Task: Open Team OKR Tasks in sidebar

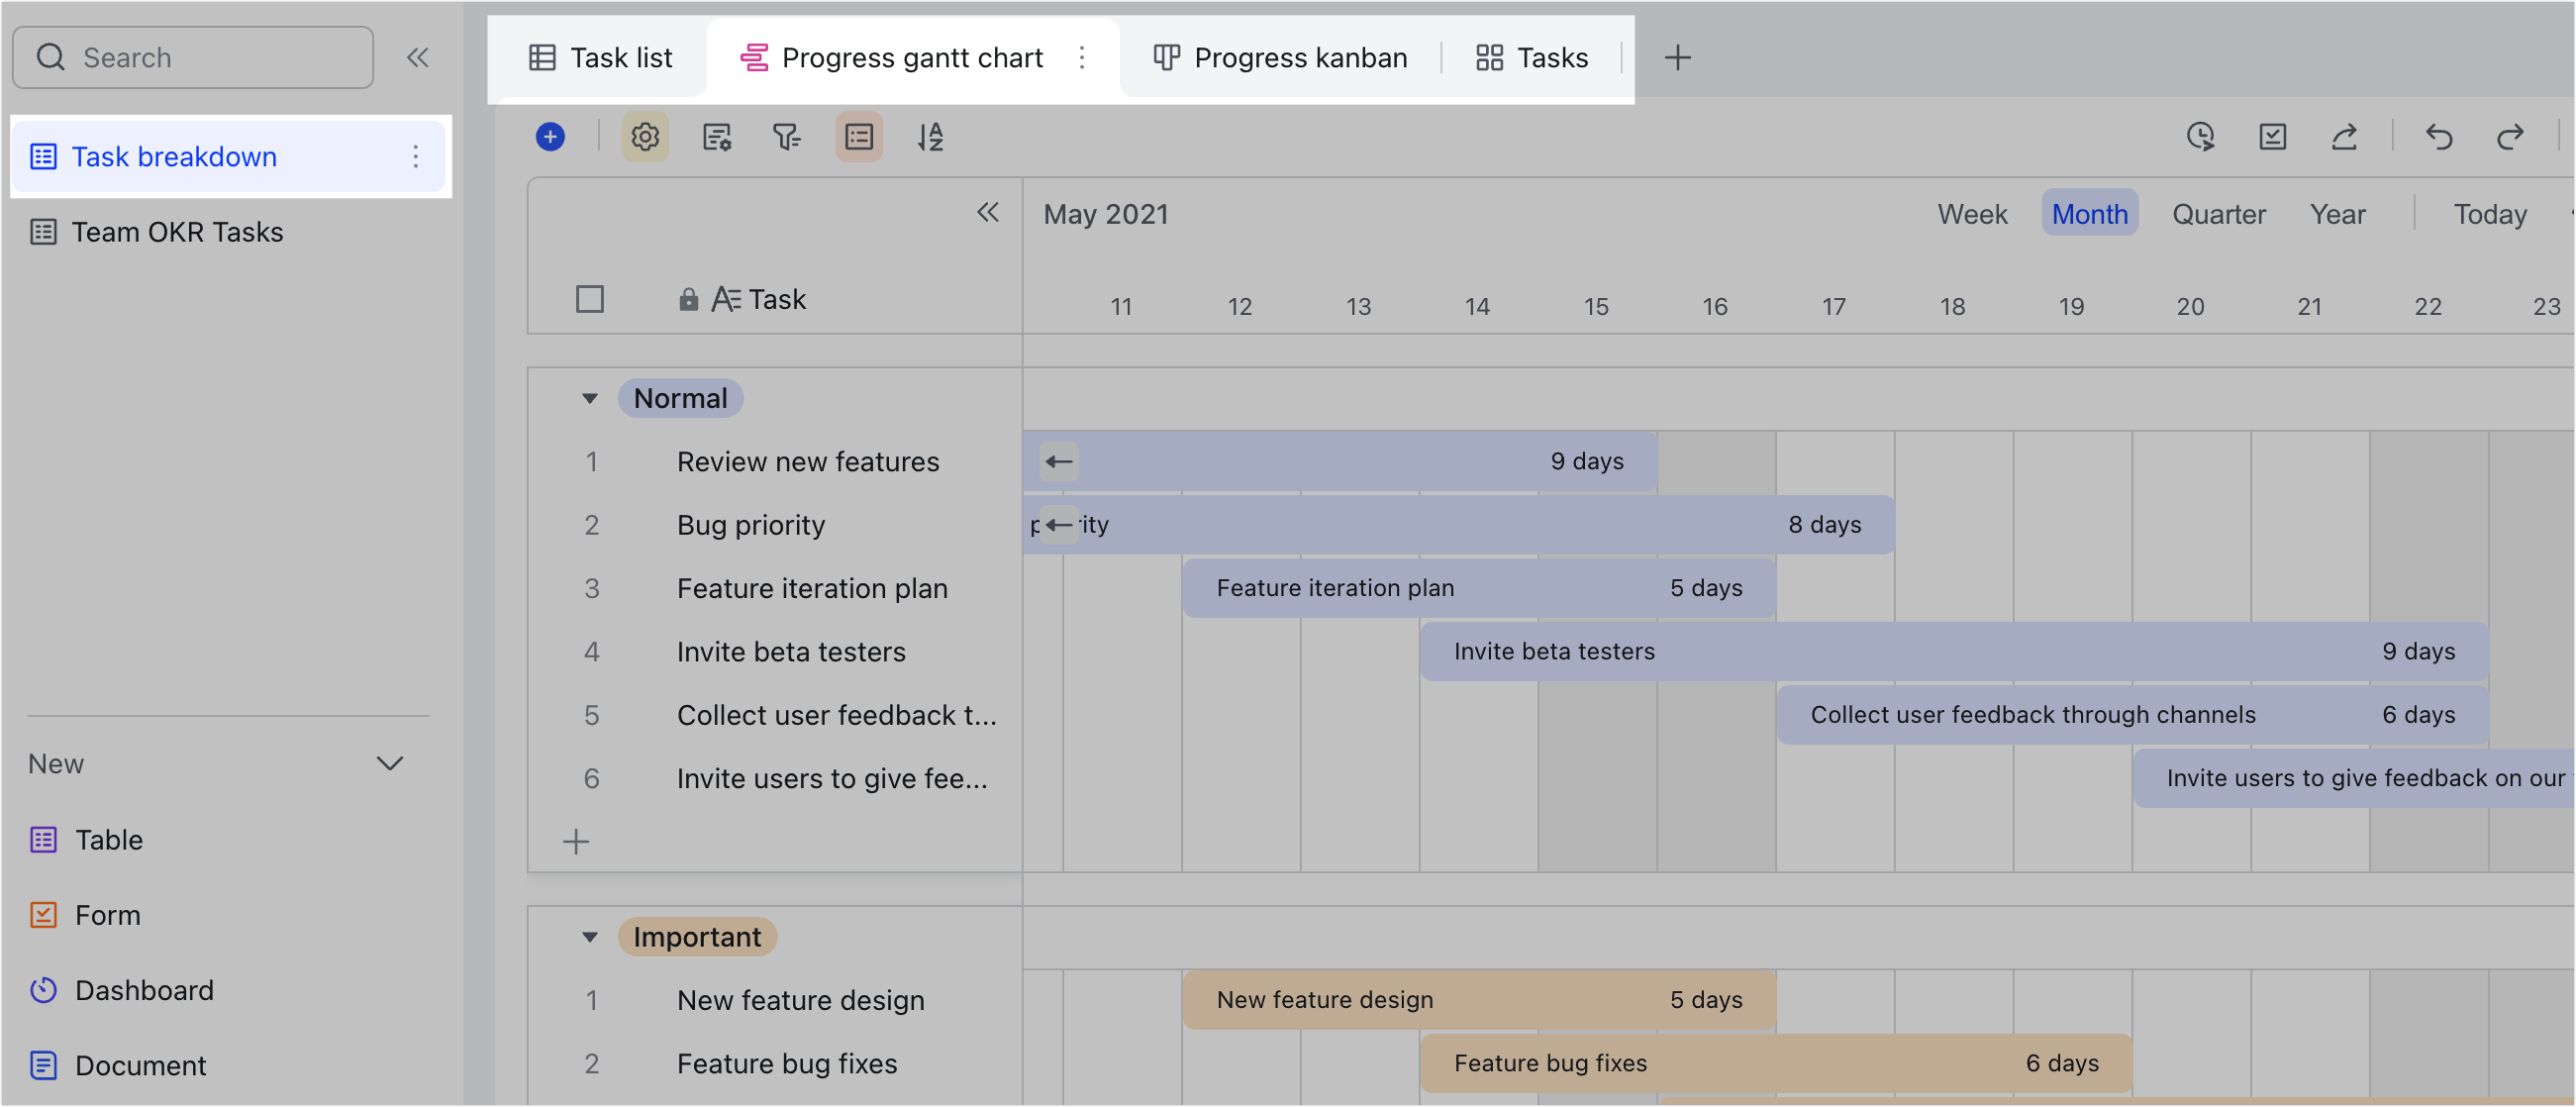Action: (177, 232)
